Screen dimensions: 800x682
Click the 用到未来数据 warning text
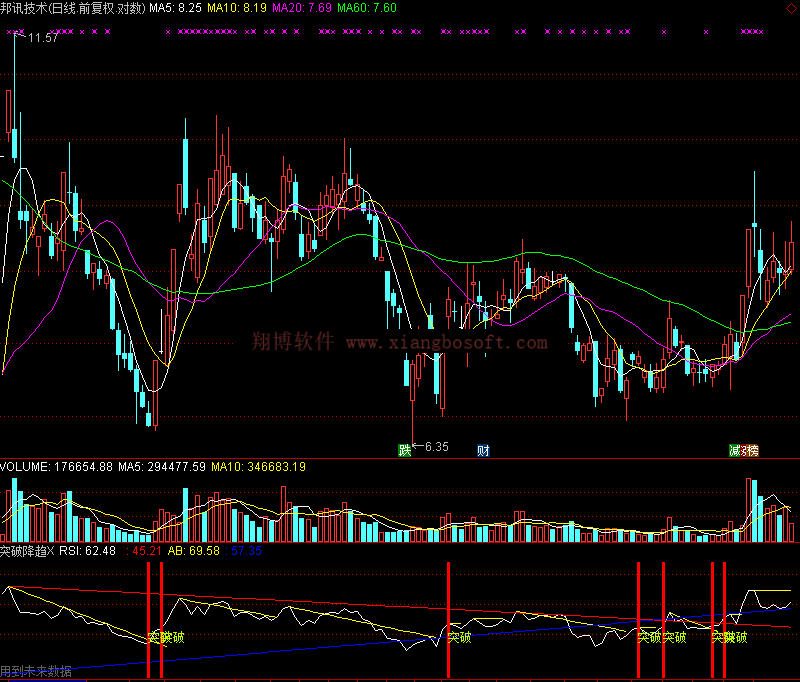pos(36,672)
